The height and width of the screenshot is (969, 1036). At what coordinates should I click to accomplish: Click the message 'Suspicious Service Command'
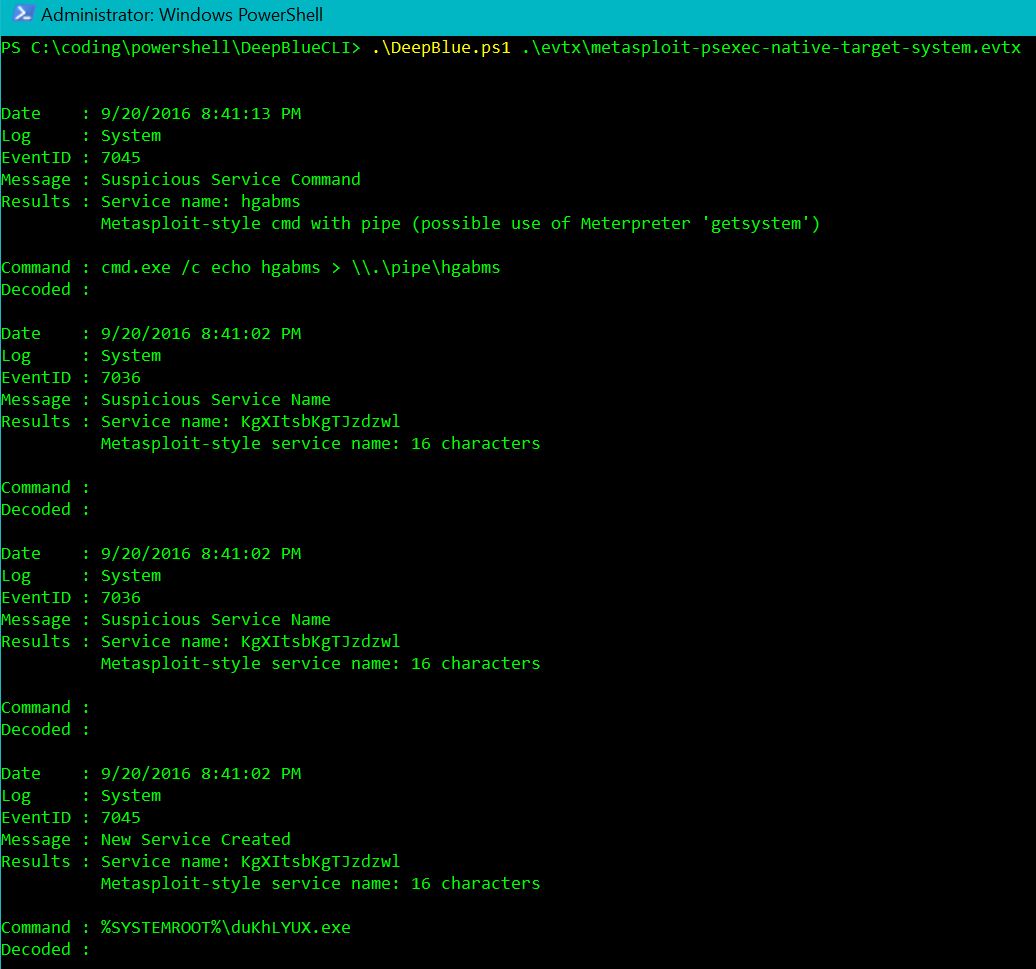click(231, 180)
